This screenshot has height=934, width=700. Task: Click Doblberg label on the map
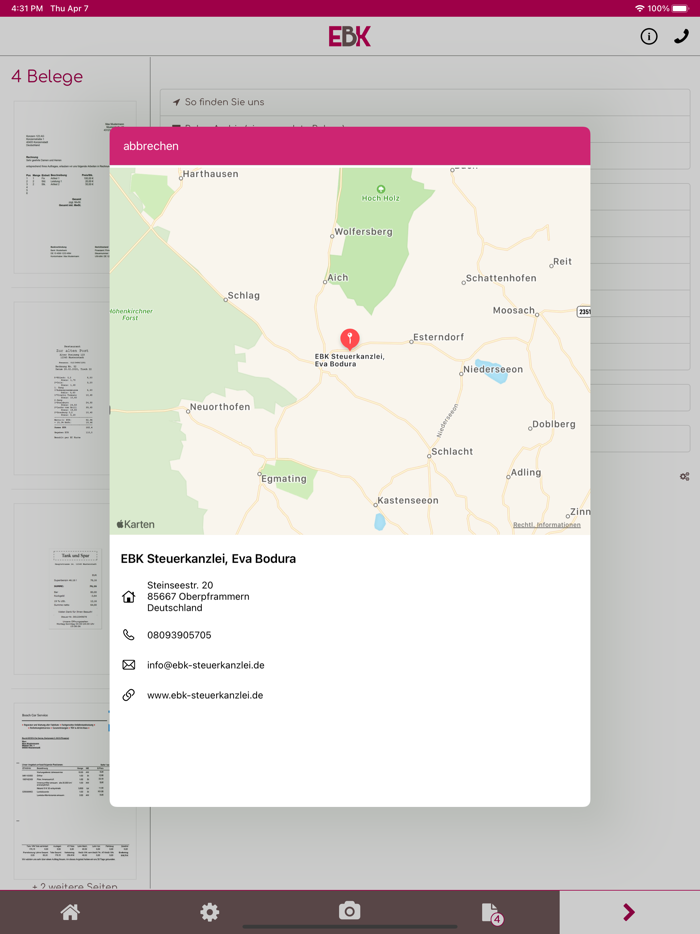point(553,424)
